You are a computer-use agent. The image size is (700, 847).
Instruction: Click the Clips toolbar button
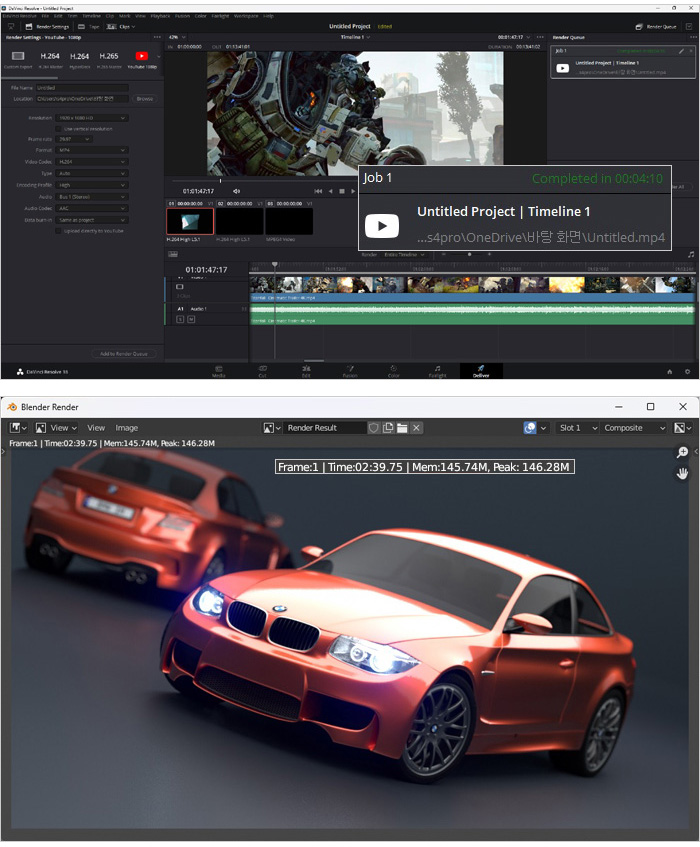click(x=120, y=26)
